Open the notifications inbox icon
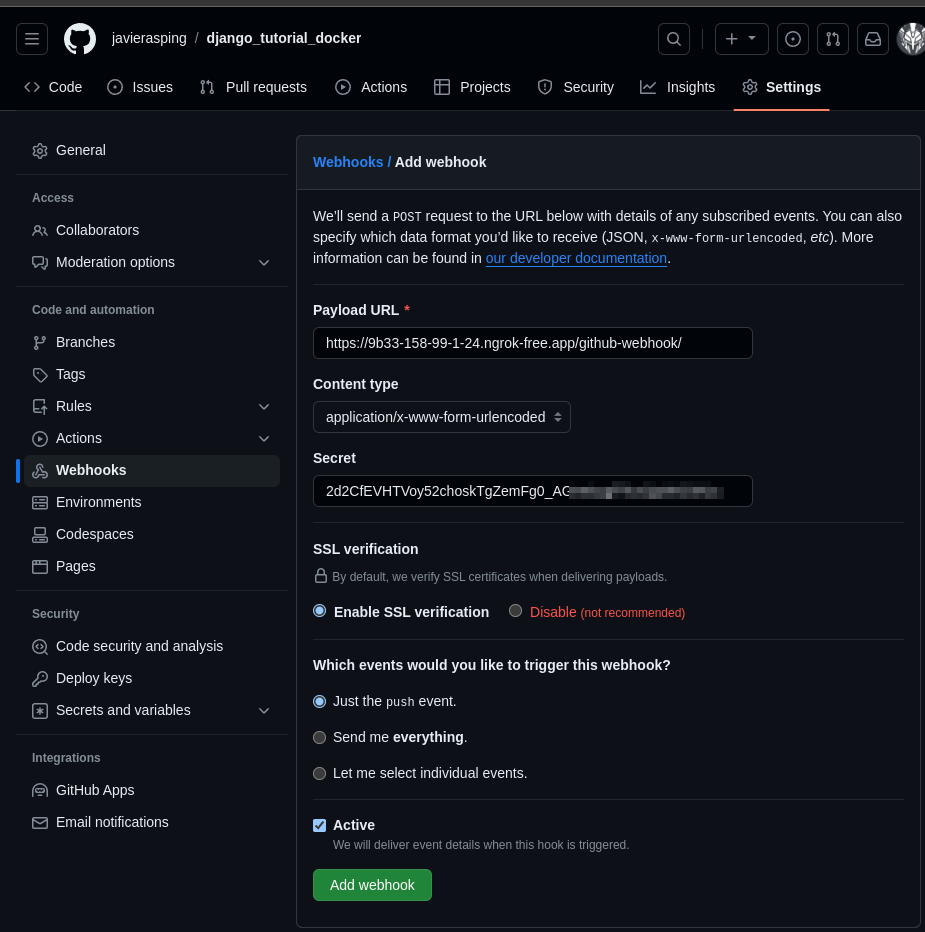The height and width of the screenshot is (932, 925). click(873, 39)
